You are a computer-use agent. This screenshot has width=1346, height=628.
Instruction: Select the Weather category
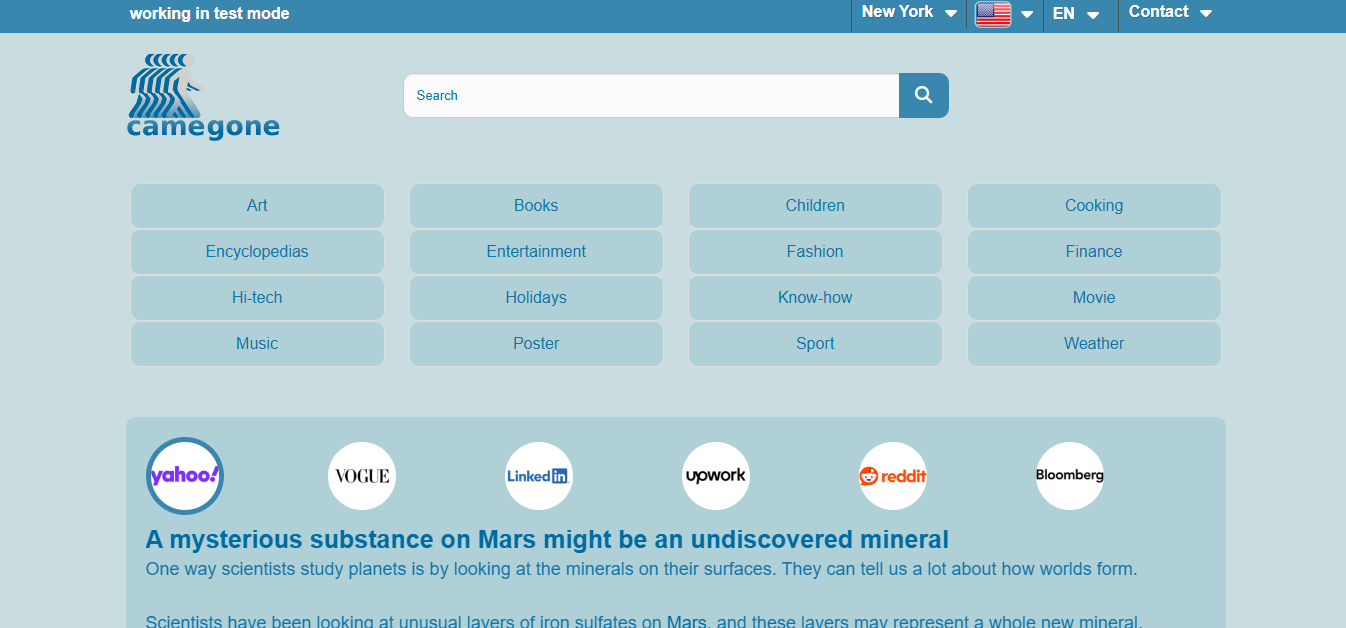pyautogui.click(x=1094, y=344)
